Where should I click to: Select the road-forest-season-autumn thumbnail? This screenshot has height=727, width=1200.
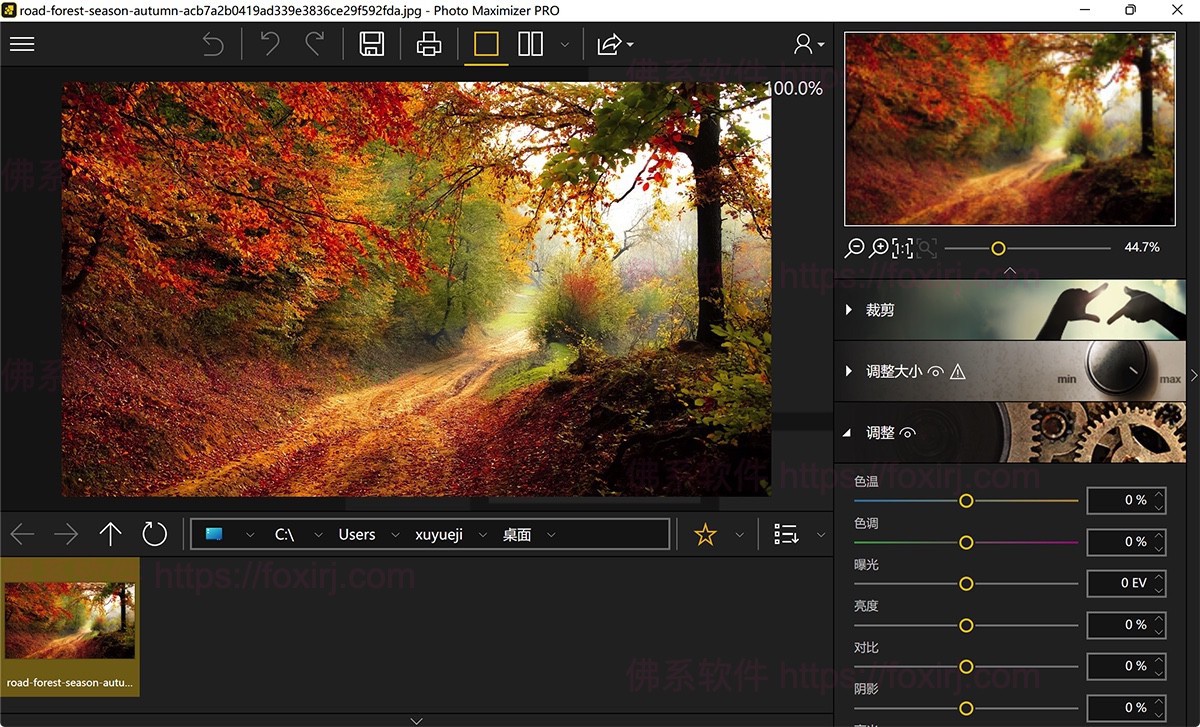(x=70, y=620)
